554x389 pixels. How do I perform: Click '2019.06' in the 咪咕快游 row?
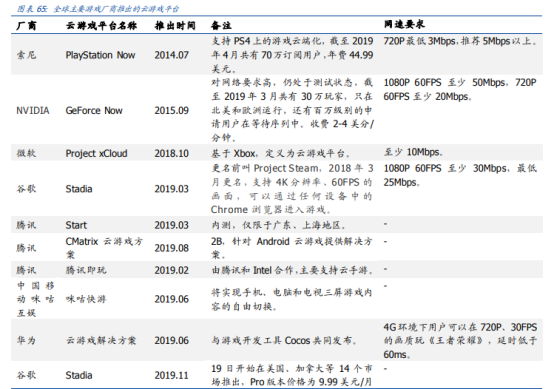point(171,299)
